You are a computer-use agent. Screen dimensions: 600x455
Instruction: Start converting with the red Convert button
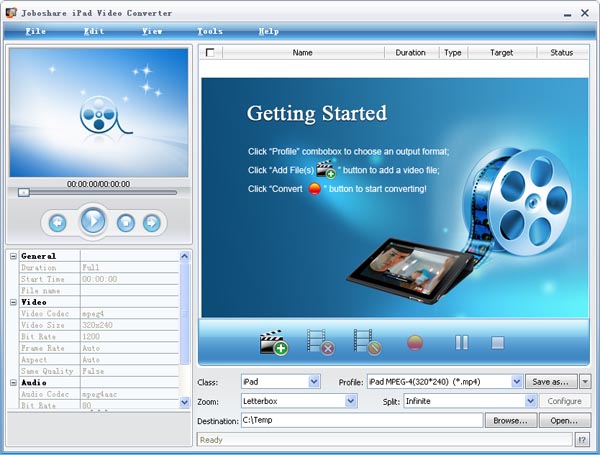coord(415,342)
